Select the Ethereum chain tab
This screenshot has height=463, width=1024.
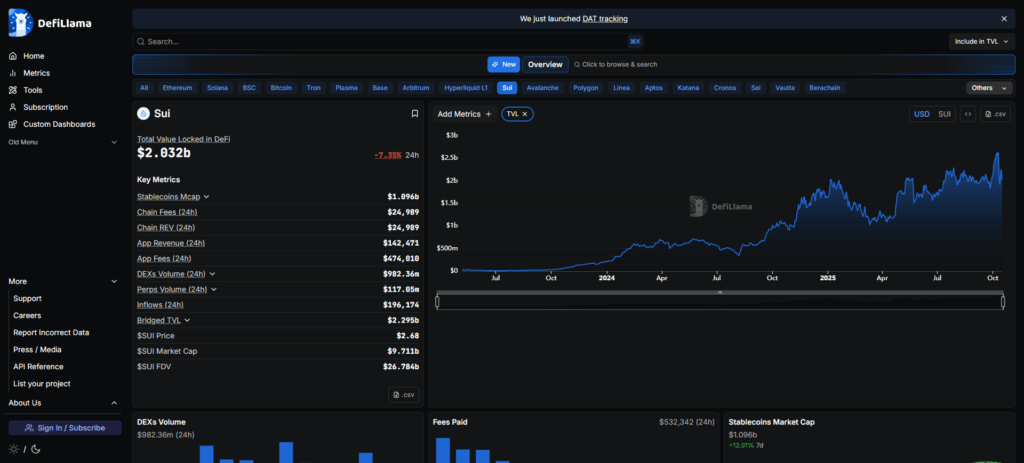[177, 88]
